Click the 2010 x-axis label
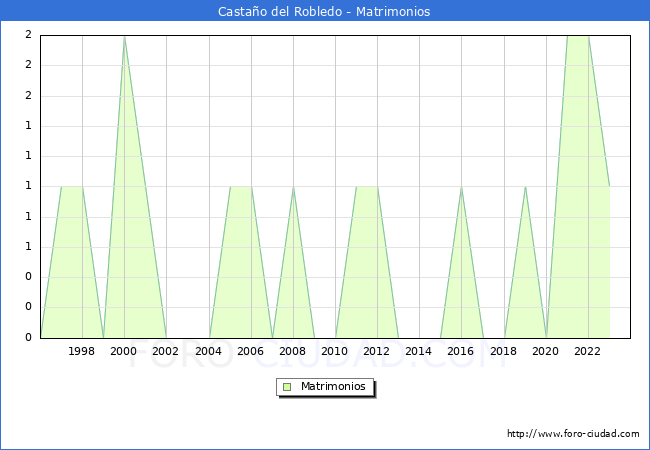The height and width of the screenshot is (450, 650). coord(335,351)
